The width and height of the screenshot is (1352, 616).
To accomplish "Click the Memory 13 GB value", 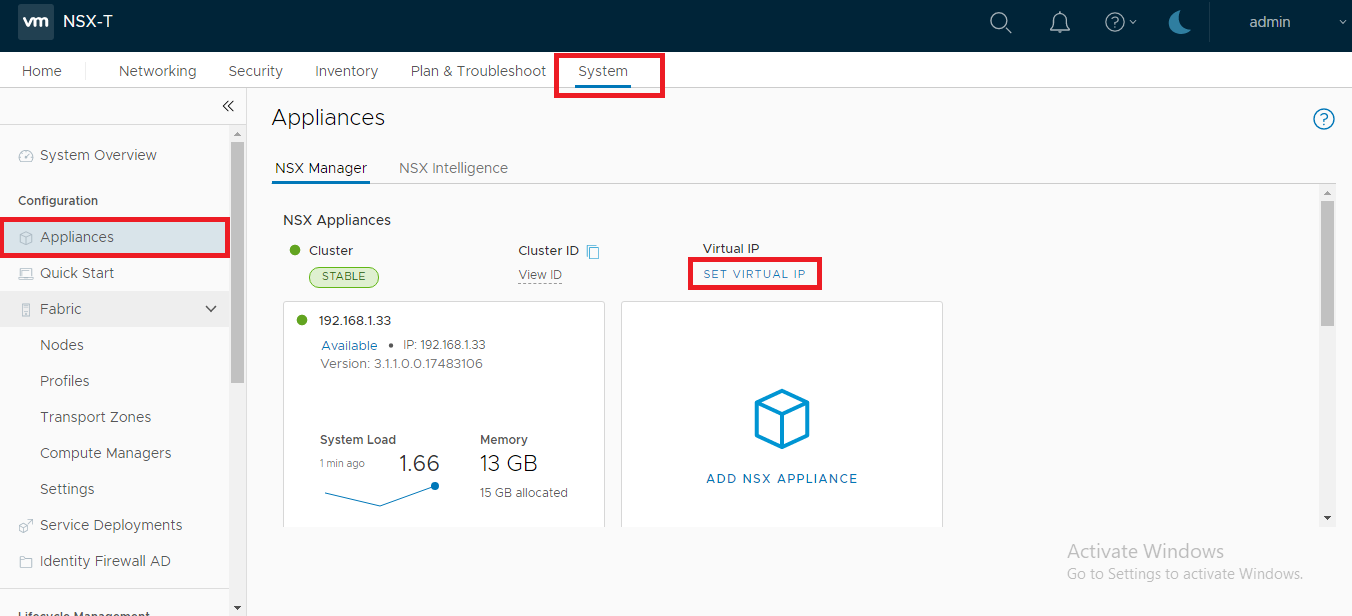I will (x=509, y=463).
